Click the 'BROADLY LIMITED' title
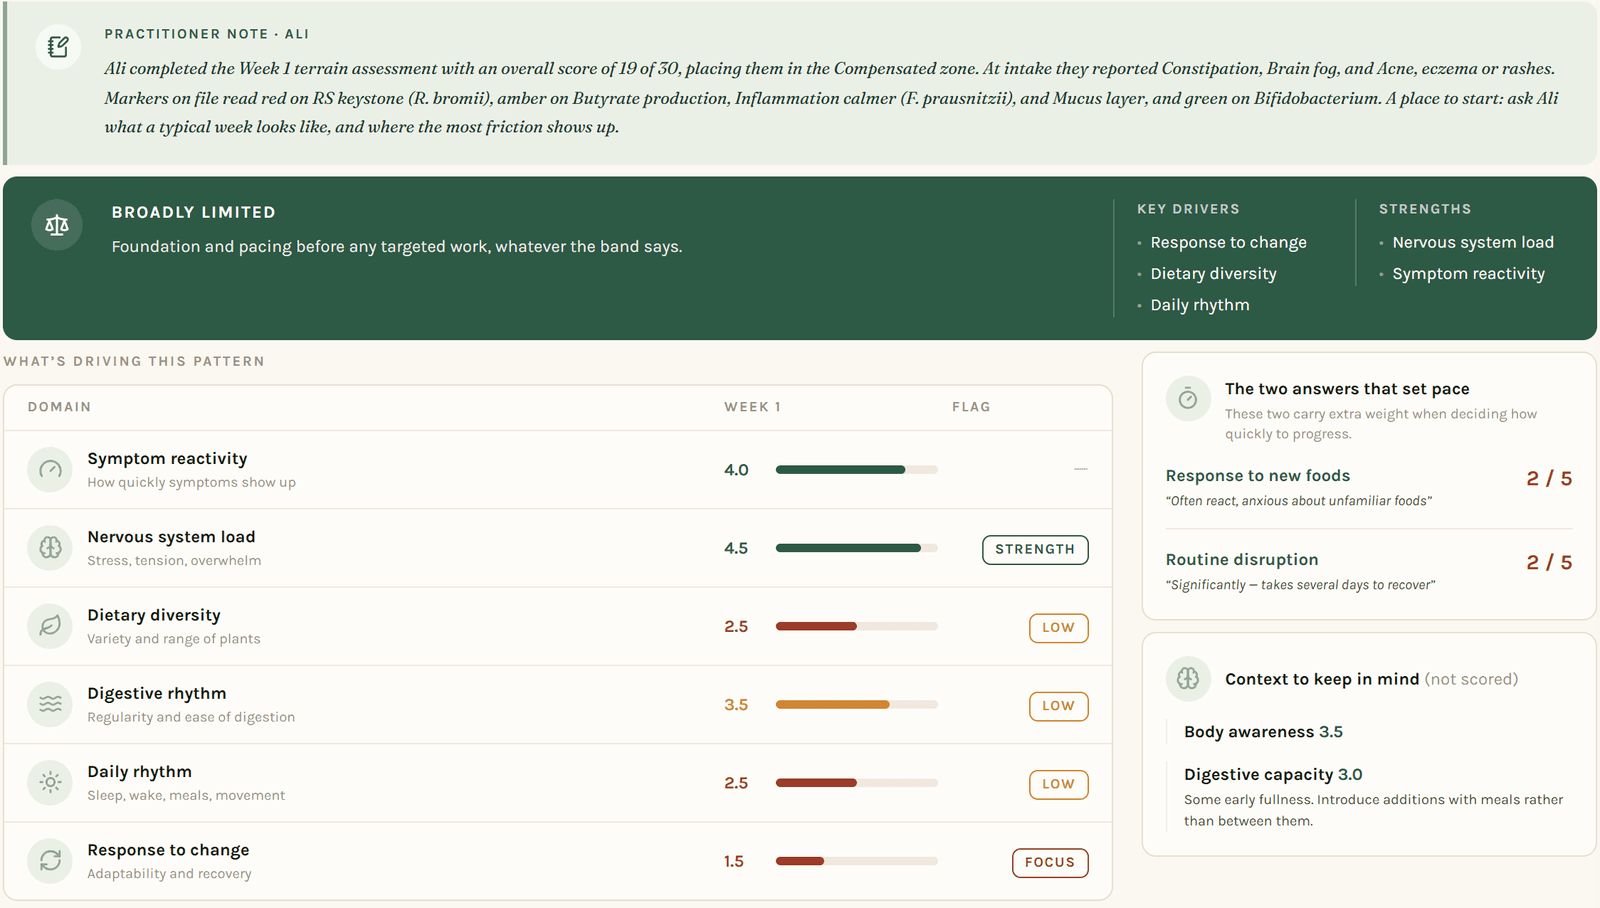 click(194, 212)
